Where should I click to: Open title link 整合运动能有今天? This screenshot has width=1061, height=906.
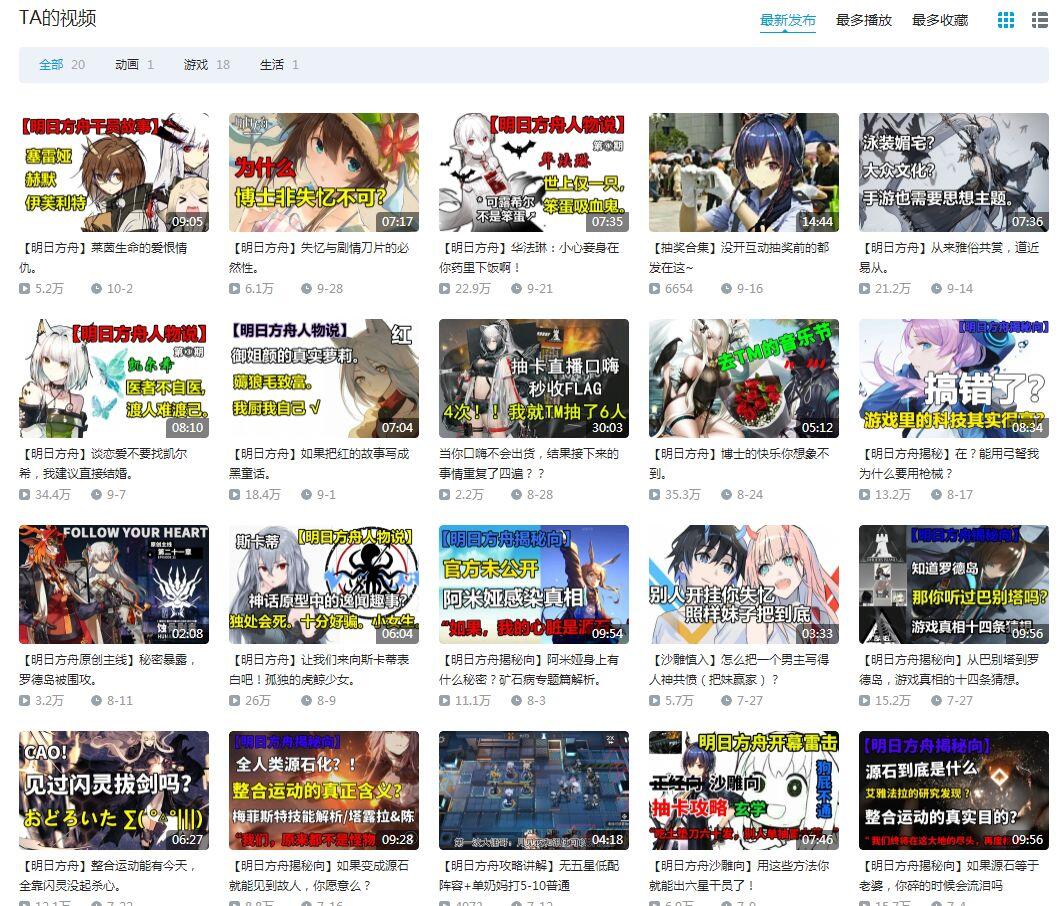[x=108, y=875]
